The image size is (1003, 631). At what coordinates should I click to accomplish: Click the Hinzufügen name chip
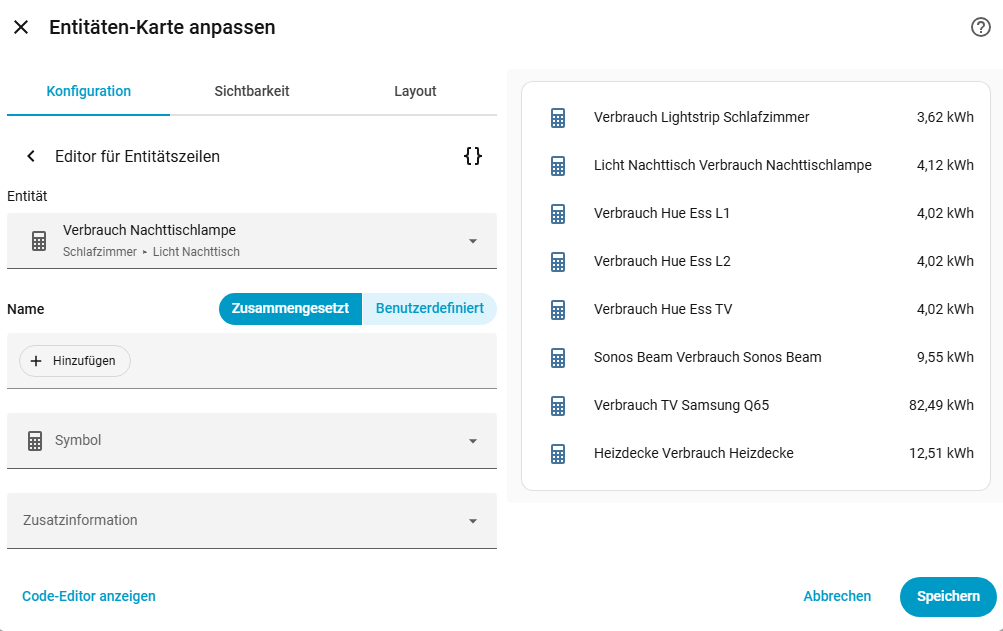coord(75,361)
